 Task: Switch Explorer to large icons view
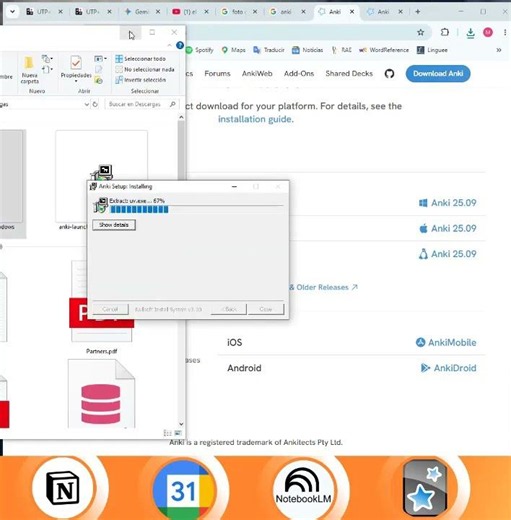[178, 433]
